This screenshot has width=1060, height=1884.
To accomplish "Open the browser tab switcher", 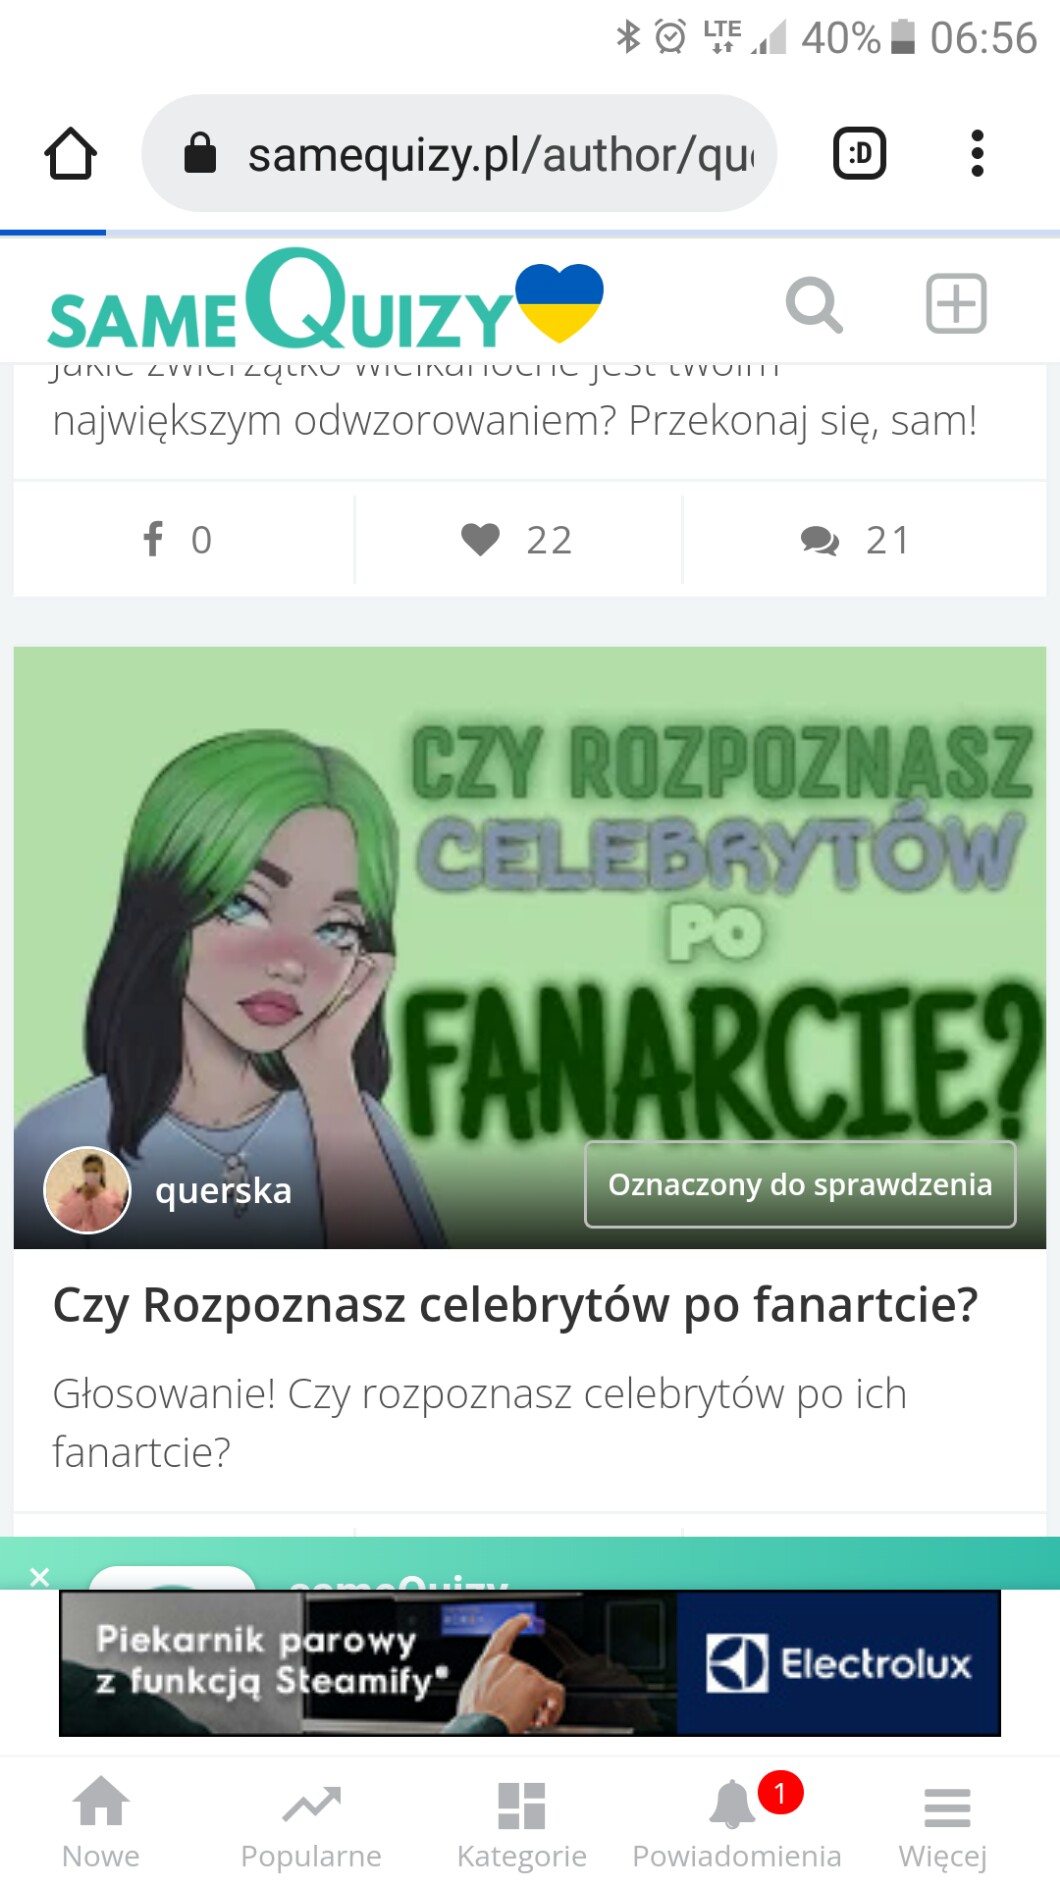I will (860, 154).
